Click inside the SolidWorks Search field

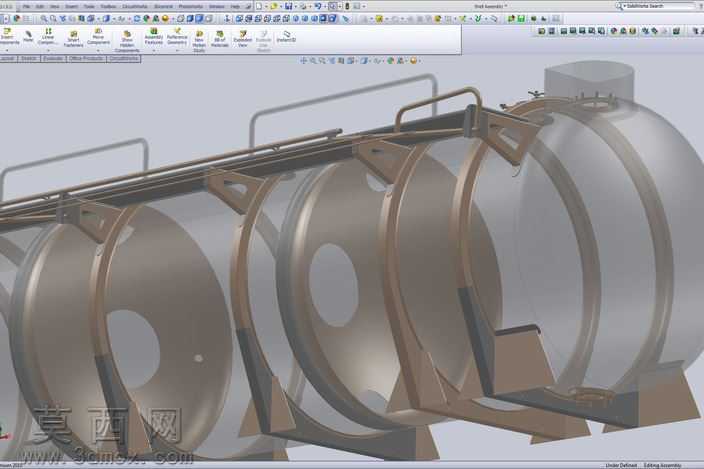point(660,6)
